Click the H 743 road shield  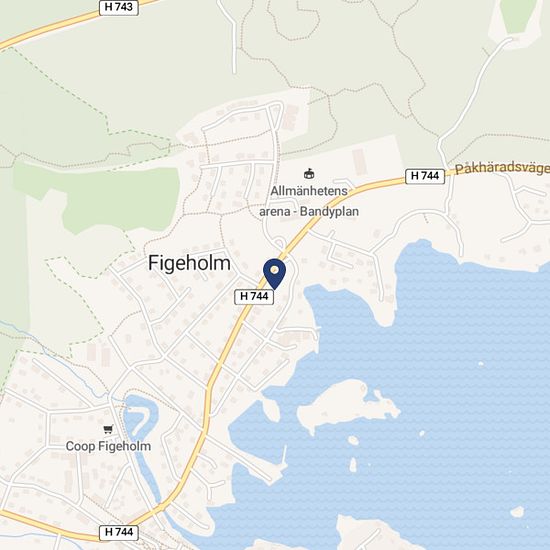click(119, 7)
